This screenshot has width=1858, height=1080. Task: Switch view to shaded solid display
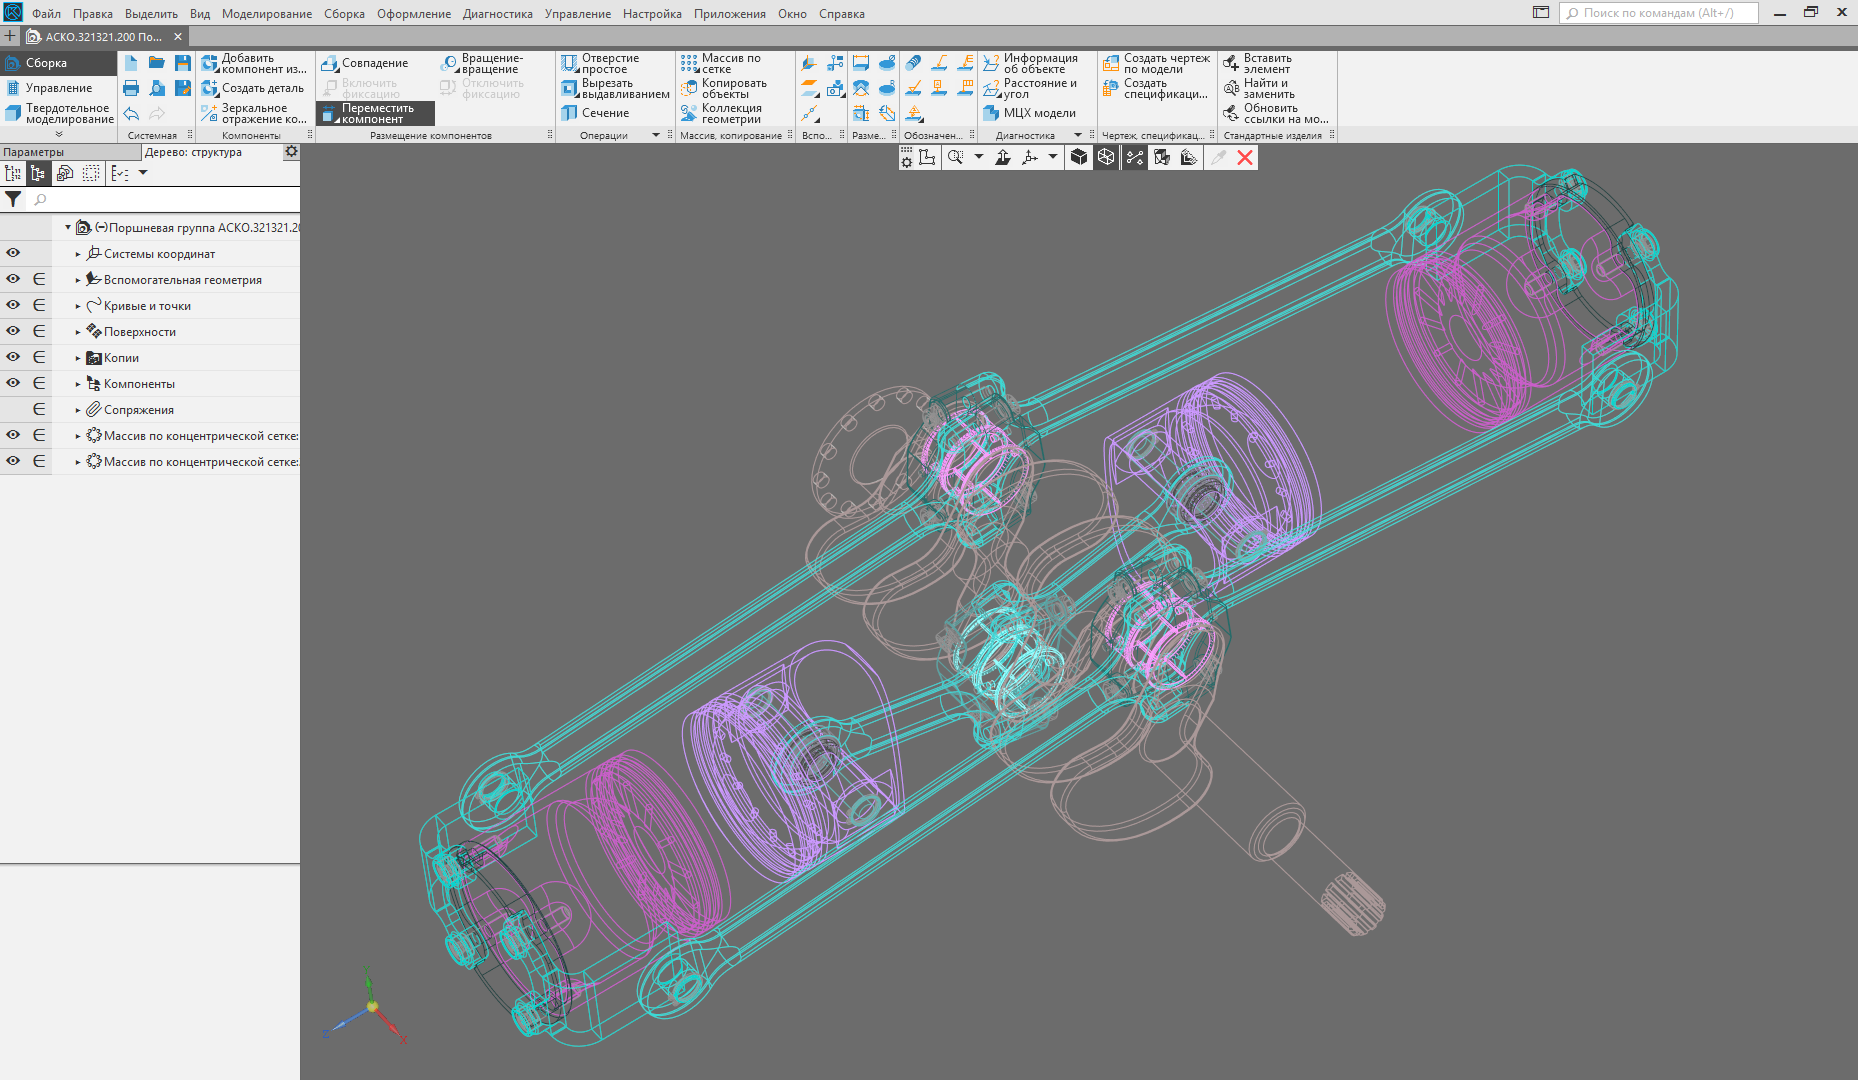click(1079, 157)
